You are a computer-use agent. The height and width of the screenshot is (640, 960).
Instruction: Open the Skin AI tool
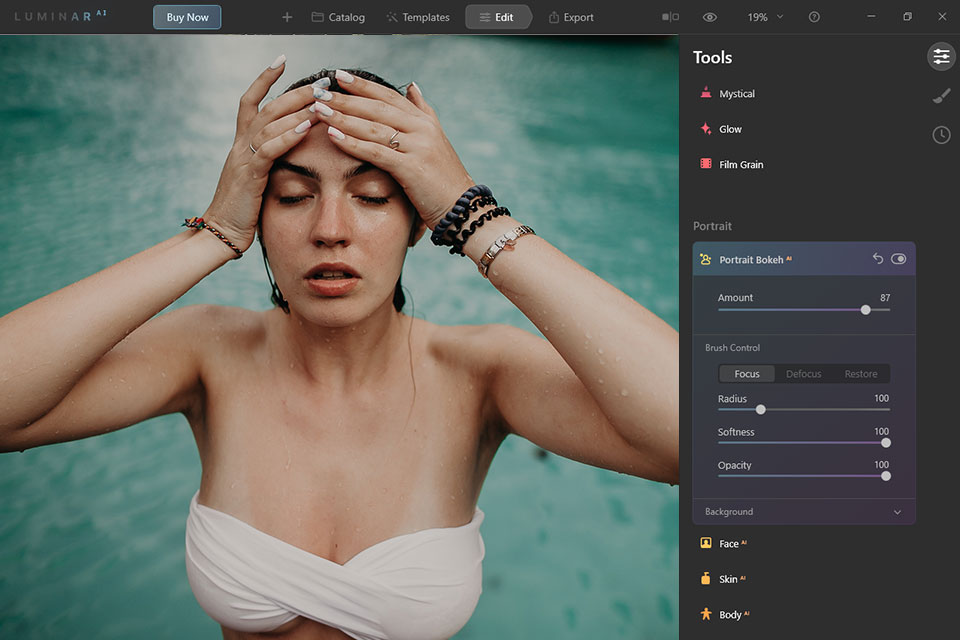722,579
